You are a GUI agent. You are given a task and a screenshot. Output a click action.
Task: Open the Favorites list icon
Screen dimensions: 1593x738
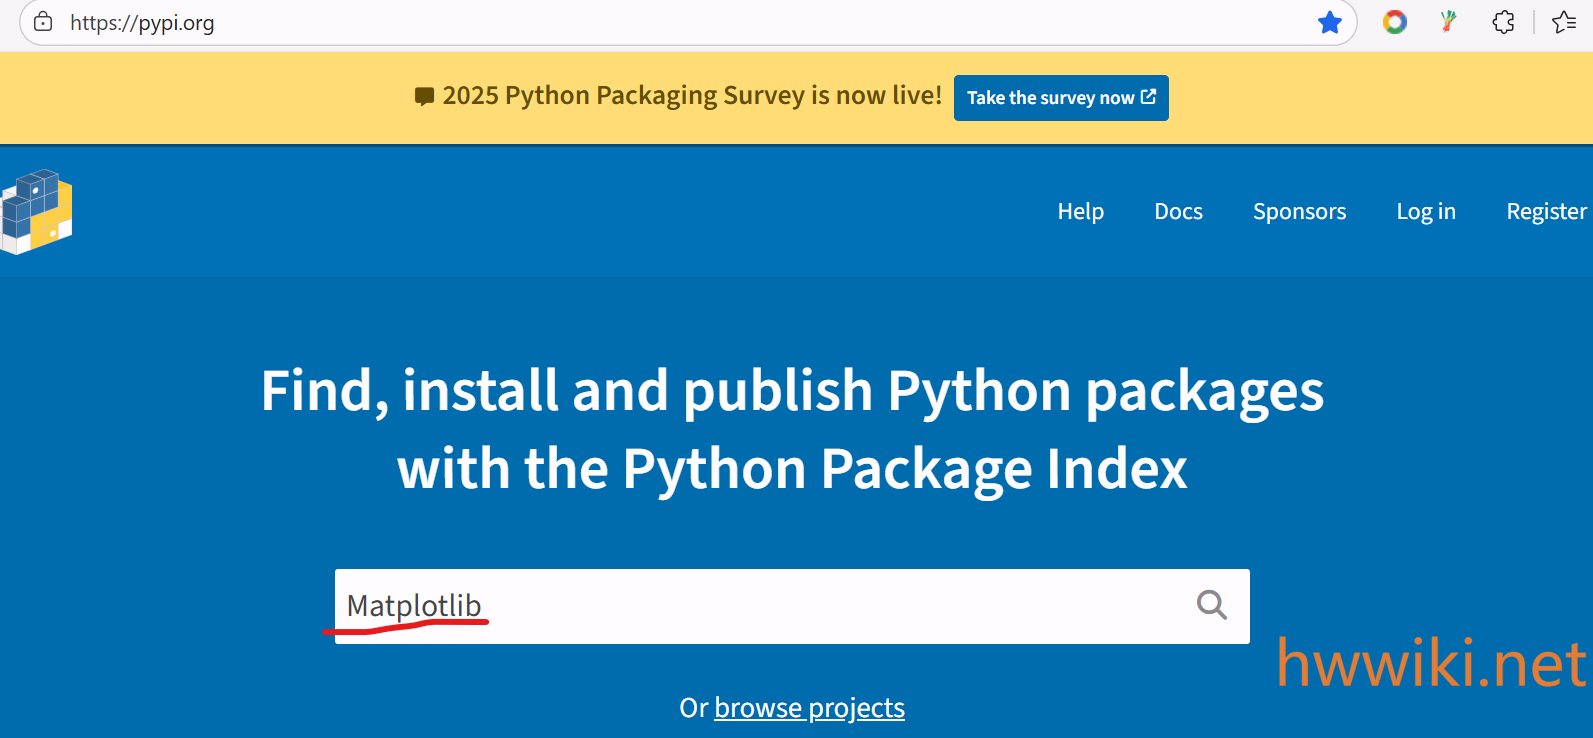pos(1564,22)
